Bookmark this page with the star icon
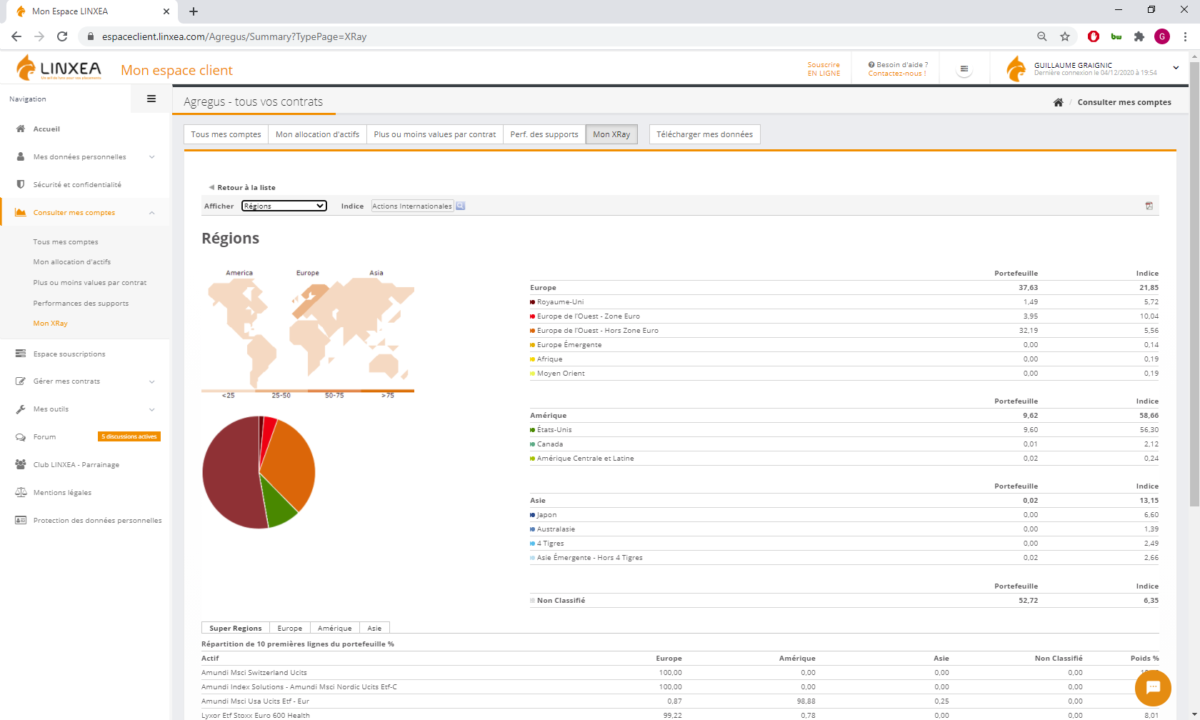Screen dimensions: 1200x720 [1065, 36]
